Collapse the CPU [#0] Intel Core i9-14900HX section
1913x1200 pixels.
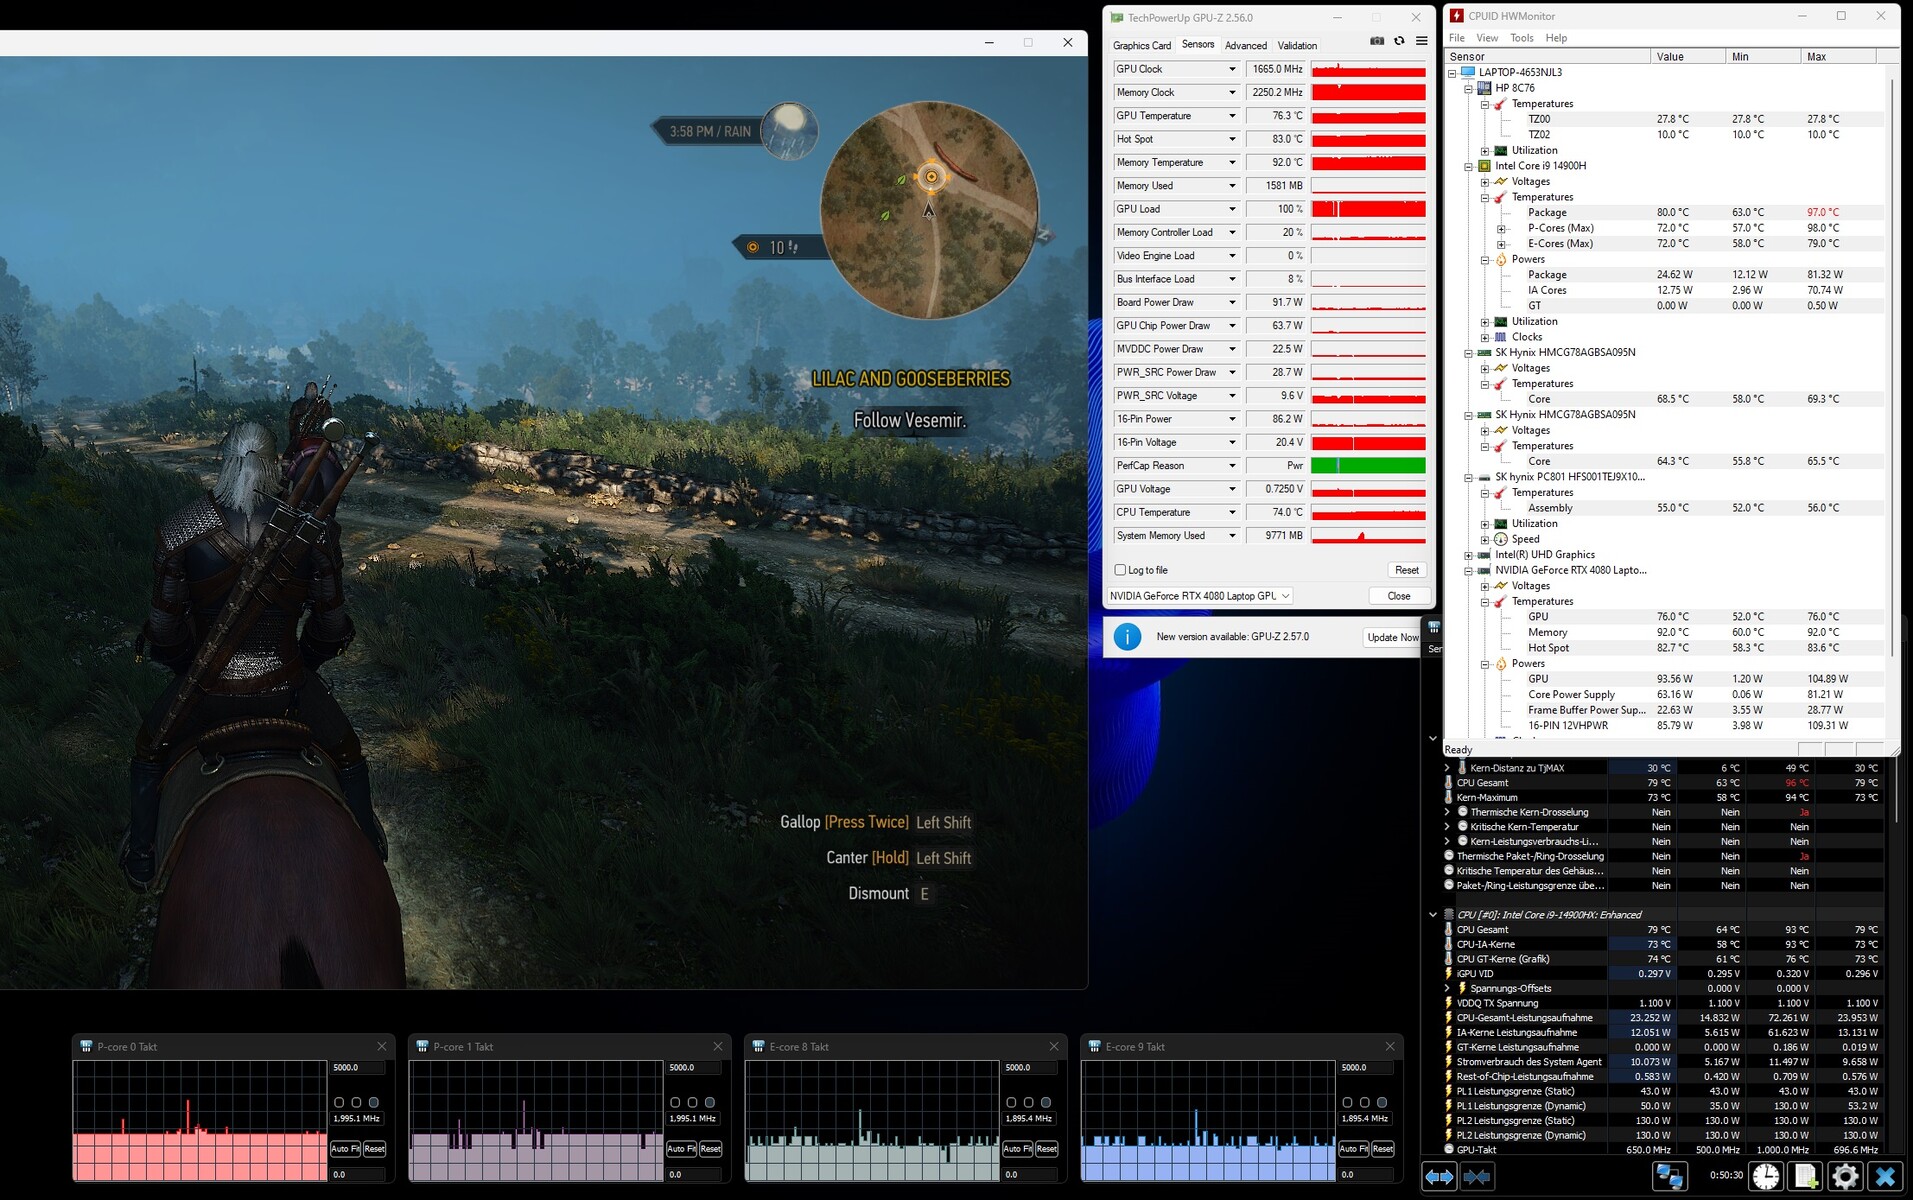[x=1432, y=914]
